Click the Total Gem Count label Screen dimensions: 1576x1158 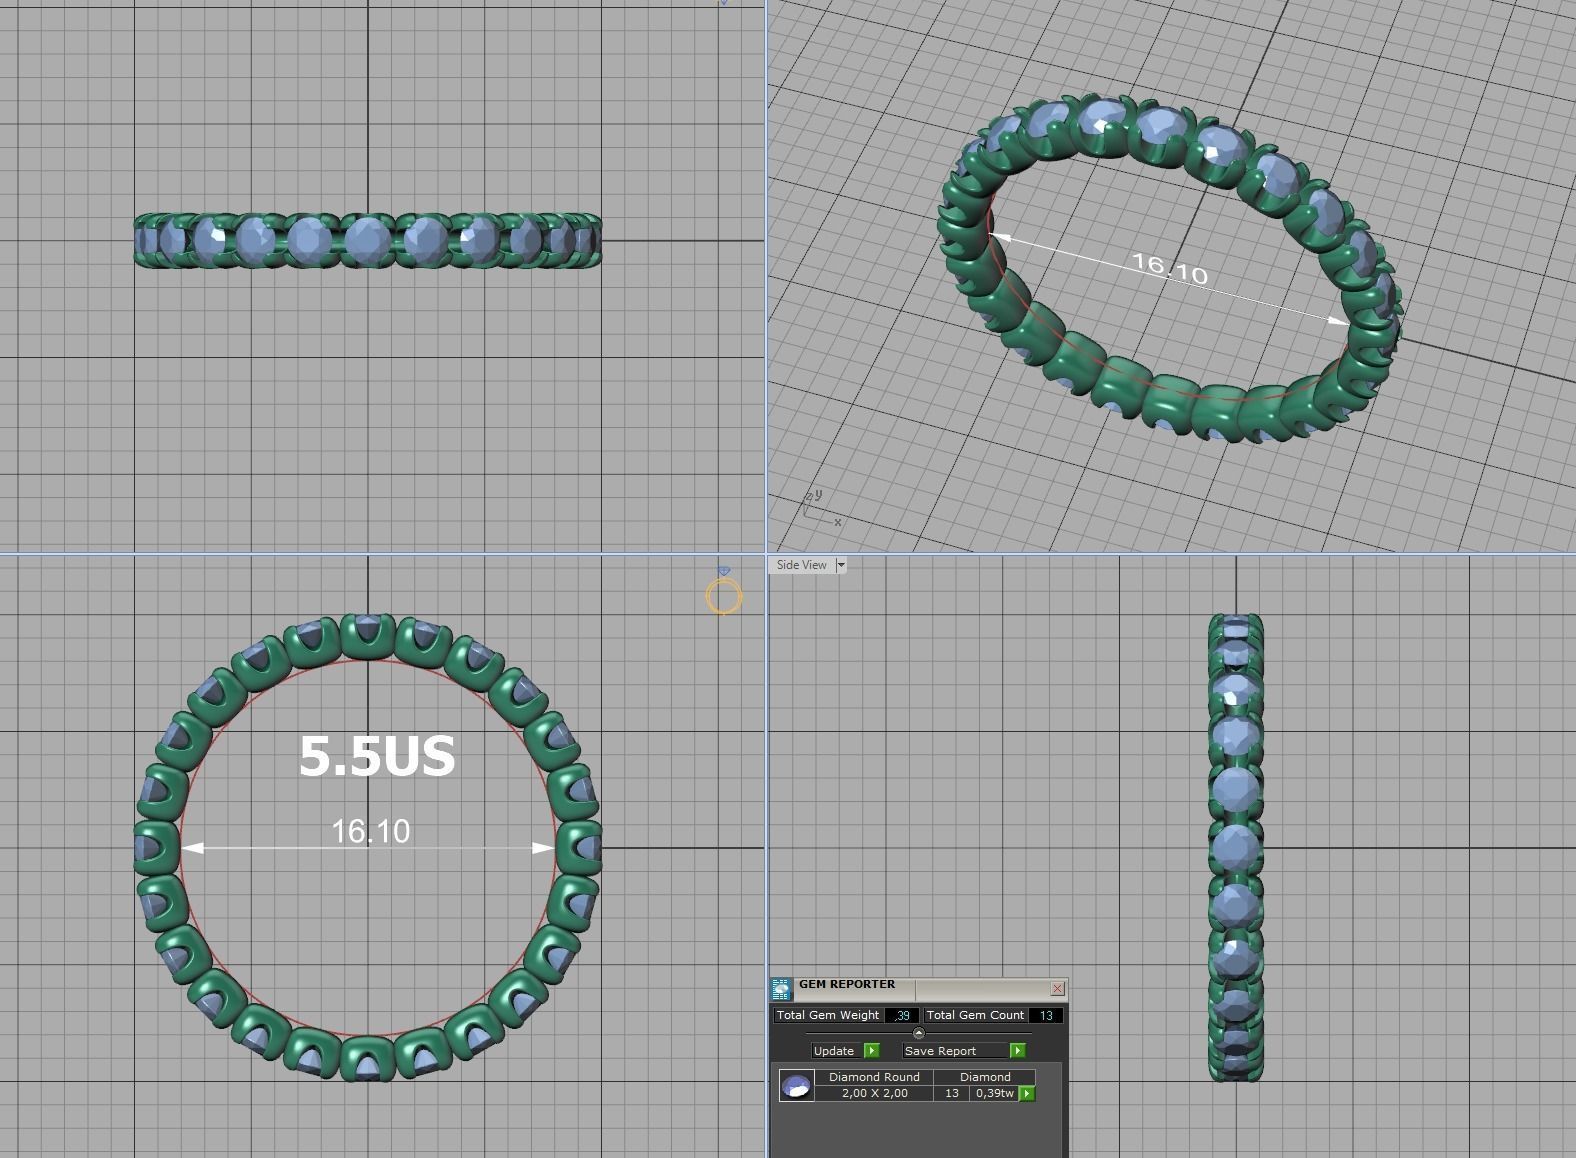coord(975,1015)
